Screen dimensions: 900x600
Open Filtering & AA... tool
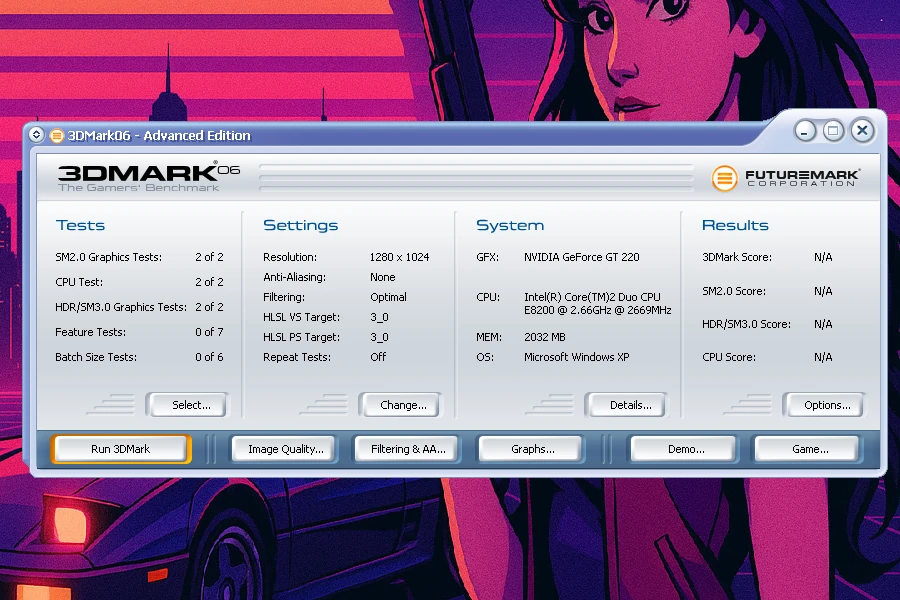tap(408, 449)
